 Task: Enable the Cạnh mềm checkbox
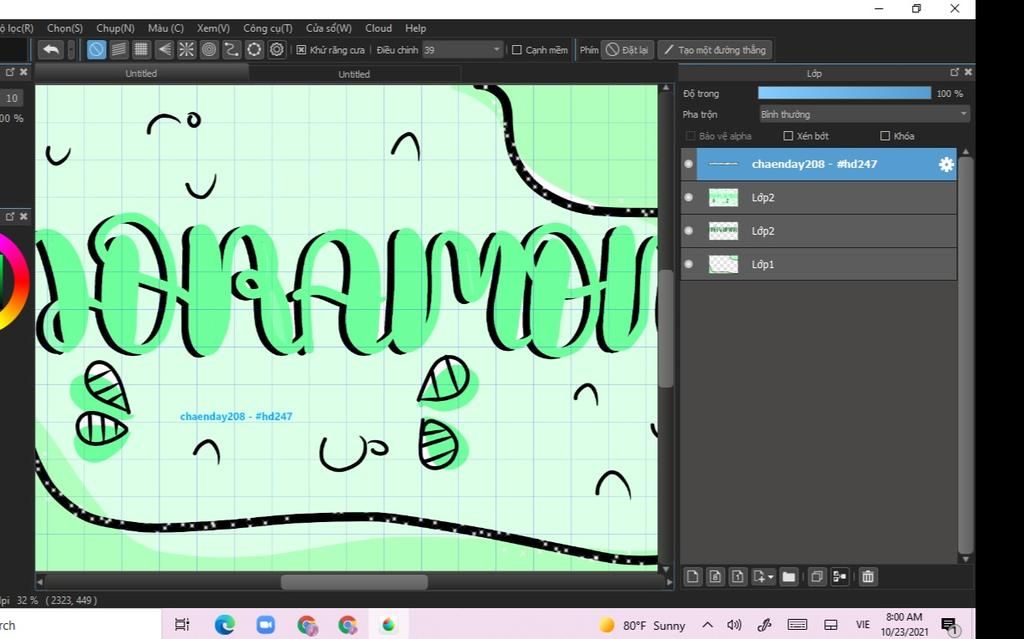(517, 50)
